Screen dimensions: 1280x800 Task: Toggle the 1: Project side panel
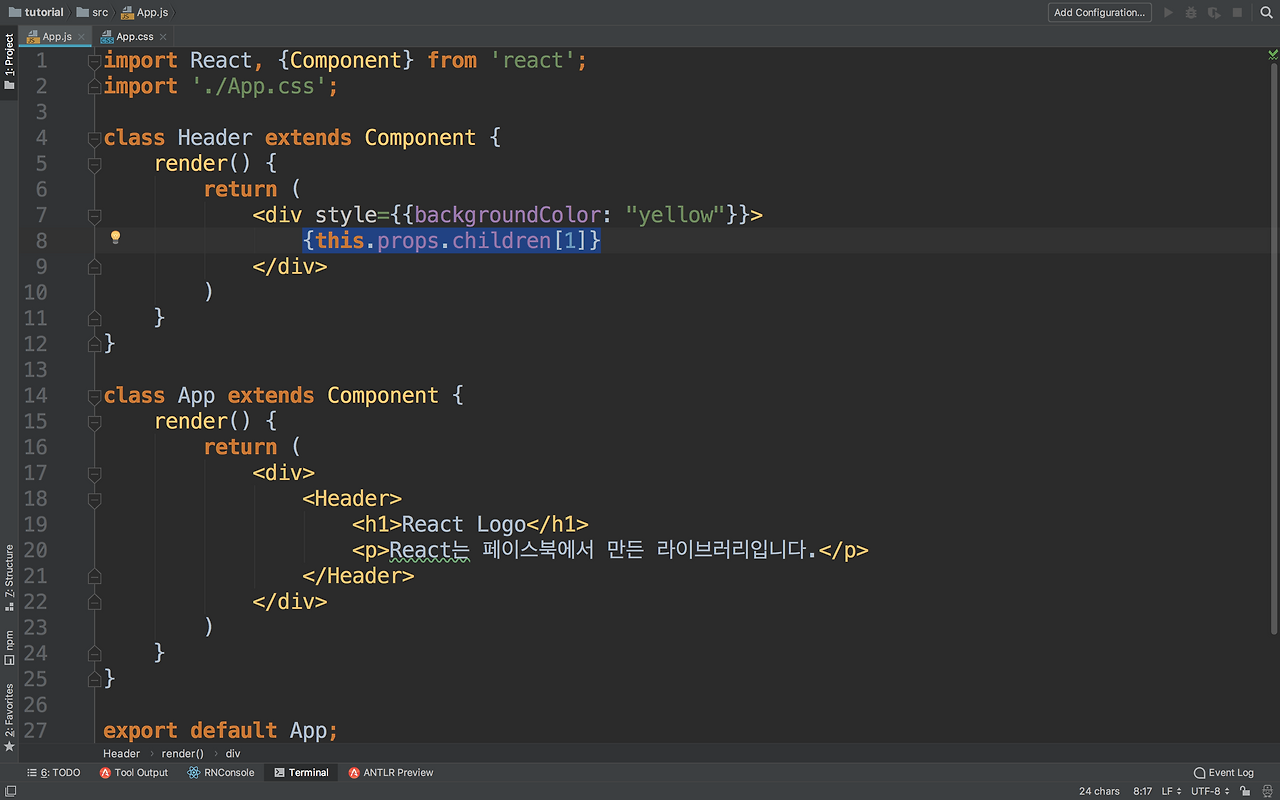(x=9, y=62)
